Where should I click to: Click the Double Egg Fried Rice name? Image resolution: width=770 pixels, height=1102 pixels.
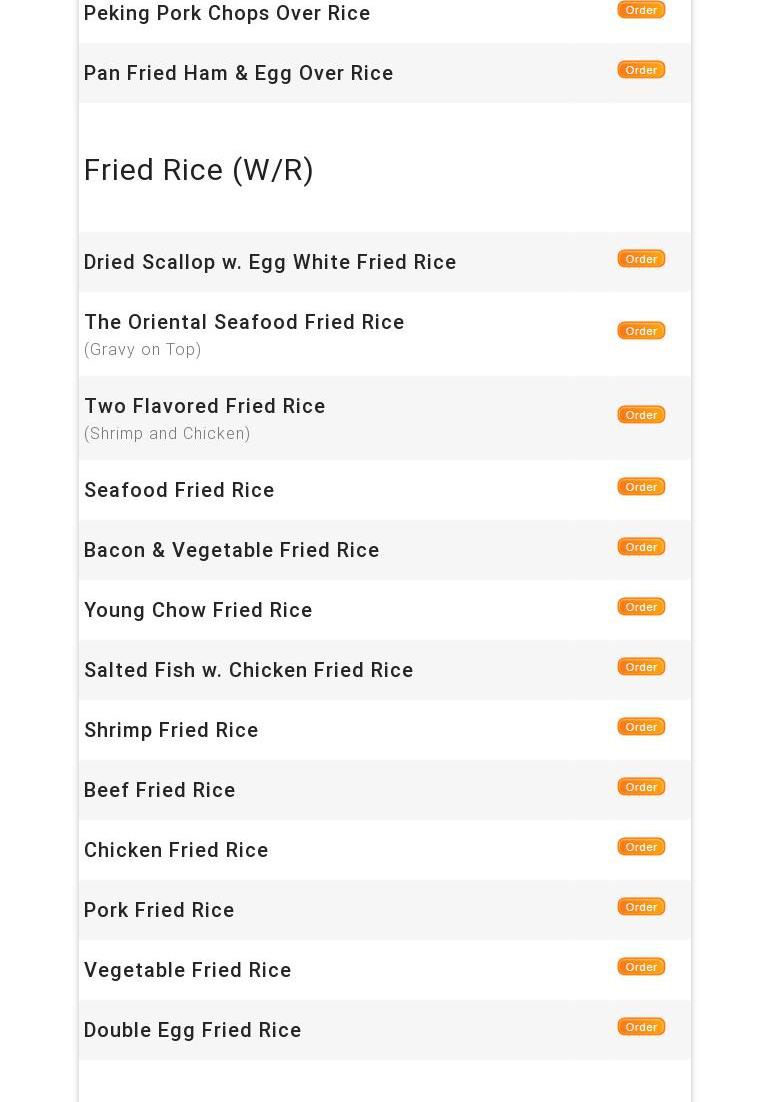192,1030
